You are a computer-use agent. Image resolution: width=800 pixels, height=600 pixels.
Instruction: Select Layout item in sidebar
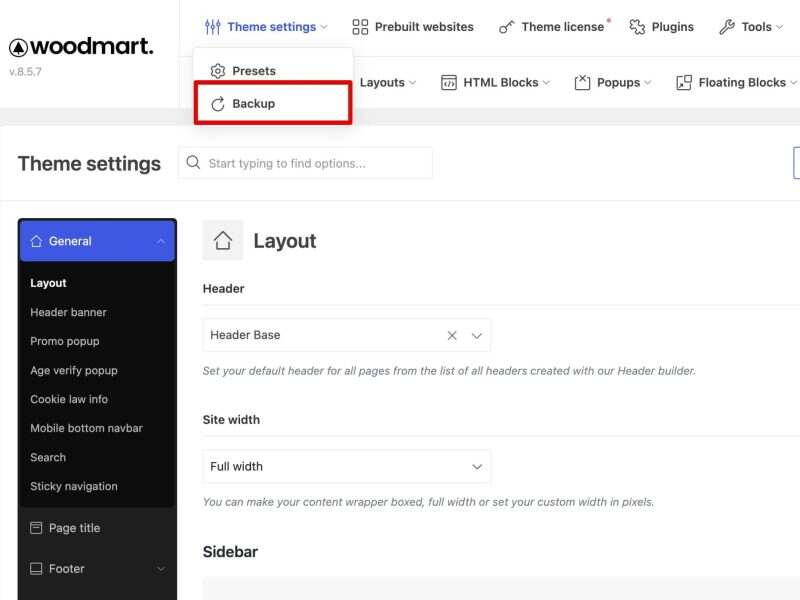coord(48,283)
